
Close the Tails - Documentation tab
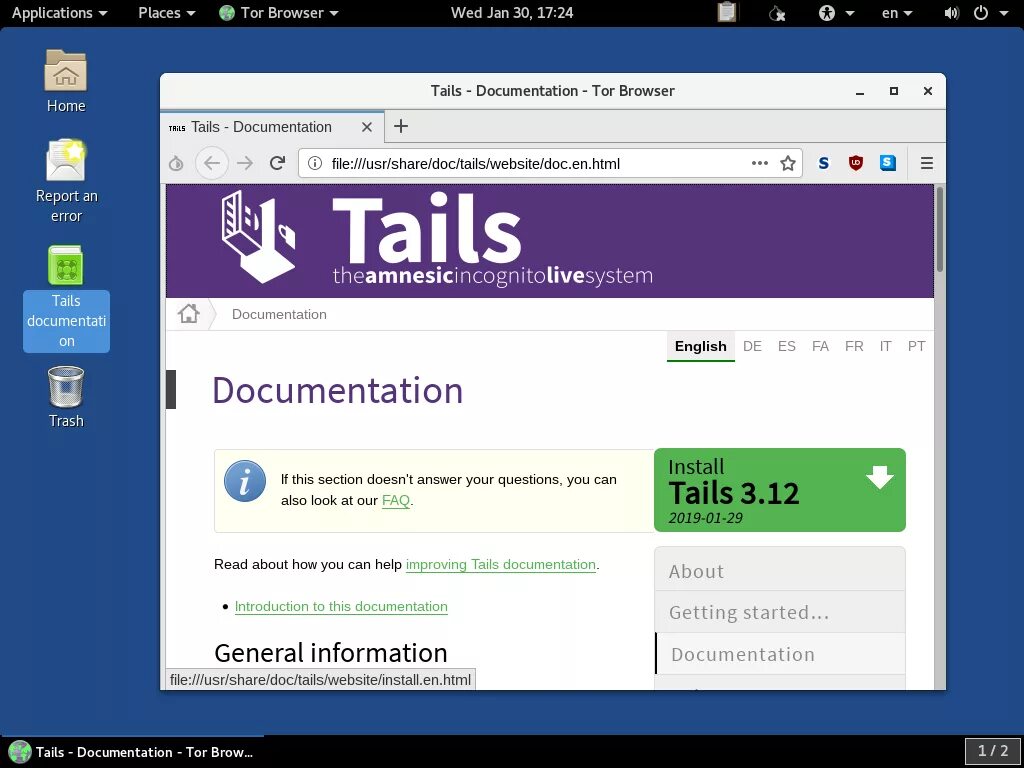click(367, 127)
